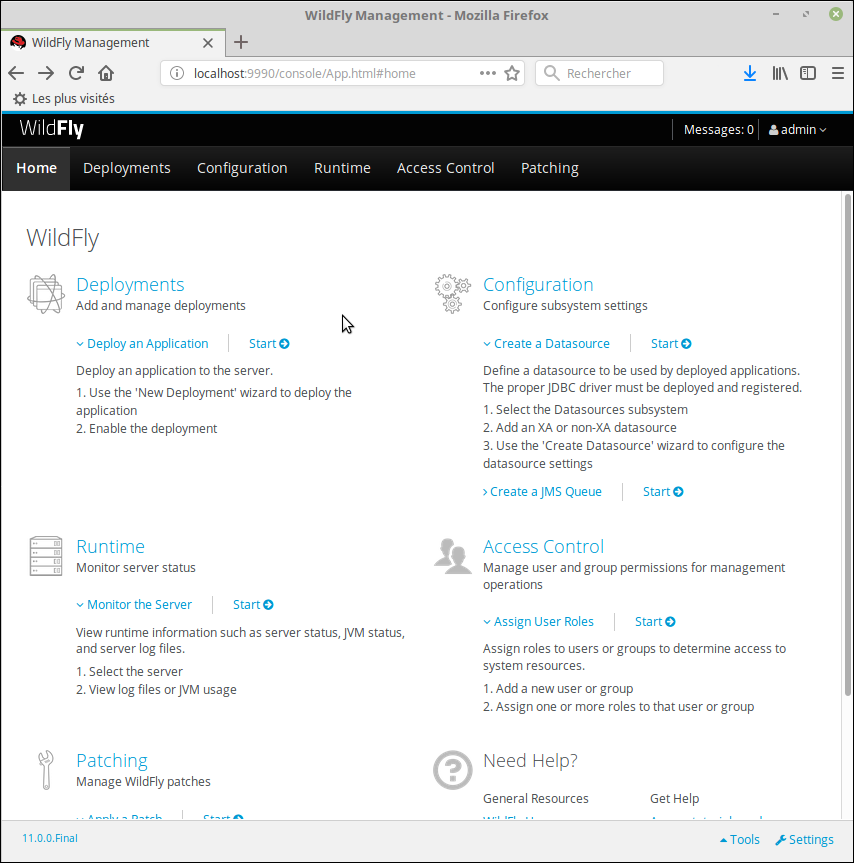Image resolution: width=854 pixels, height=863 pixels.
Task: Open the admin user dropdown
Action: click(x=798, y=129)
